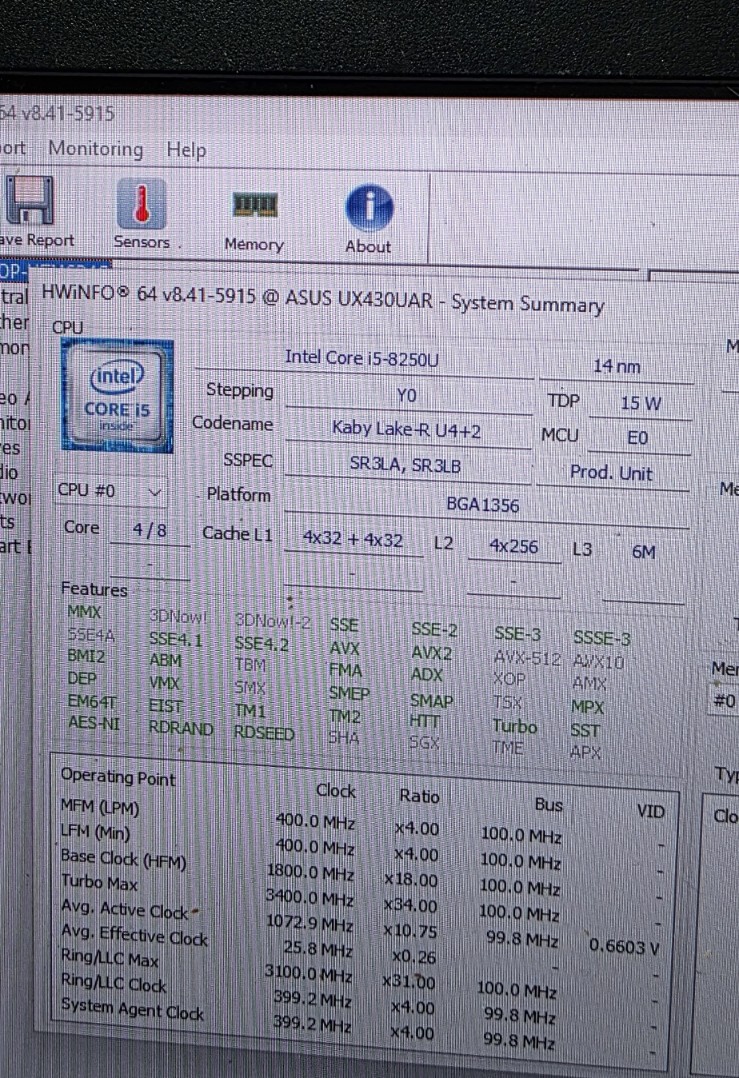Click the 3400.0 MHz Turbo Max clock
This screenshot has height=1078, width=739.
tap(310, 896)
